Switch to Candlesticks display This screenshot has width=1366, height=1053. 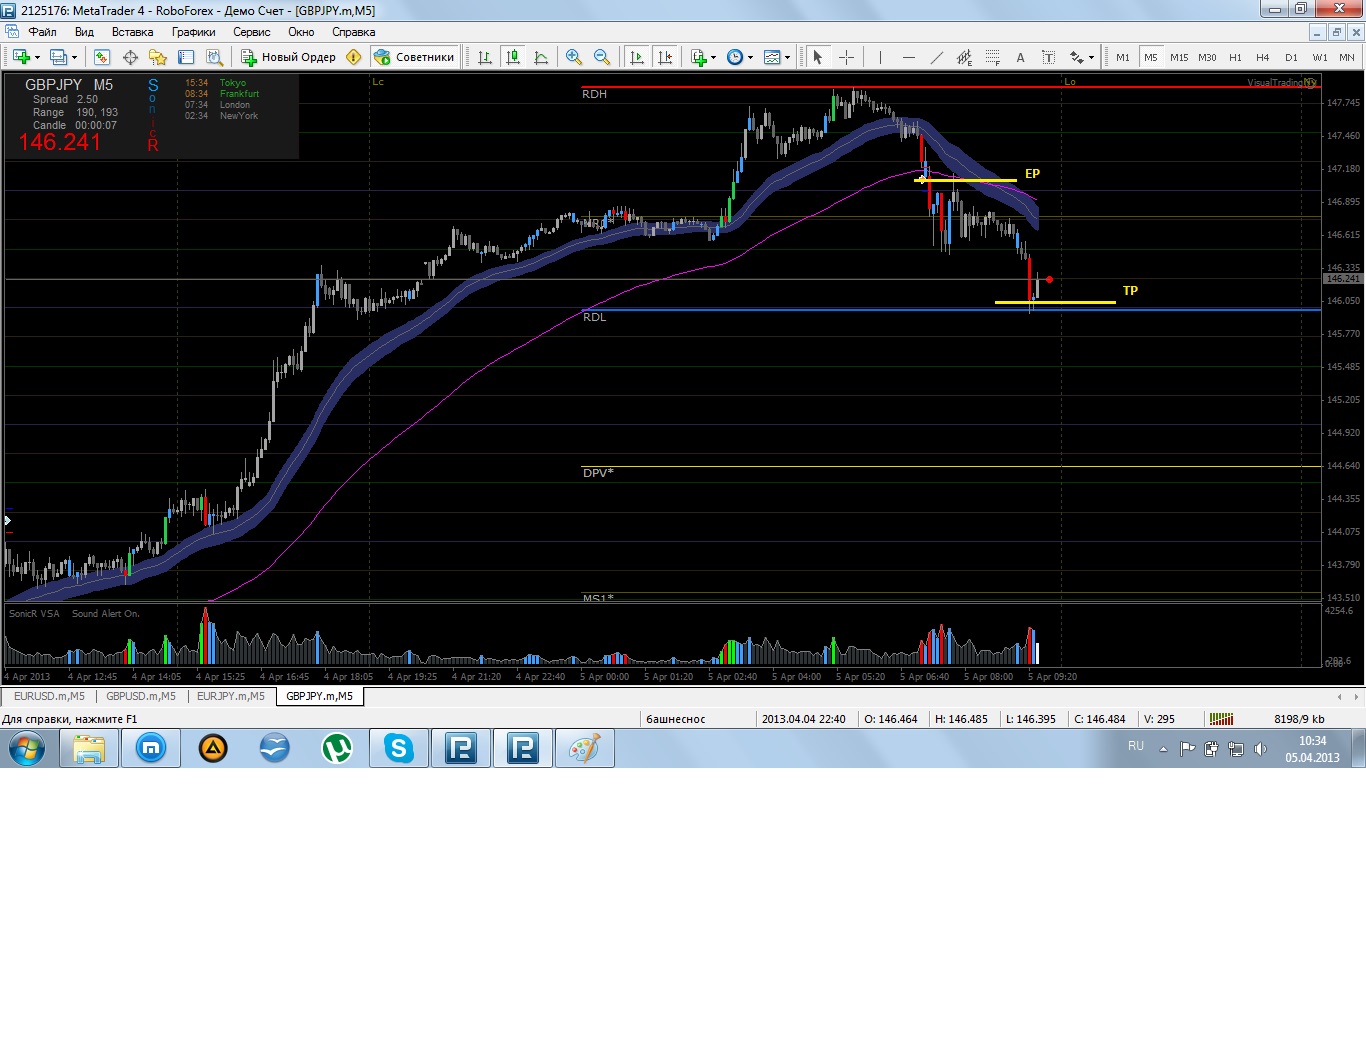[513, 57]
